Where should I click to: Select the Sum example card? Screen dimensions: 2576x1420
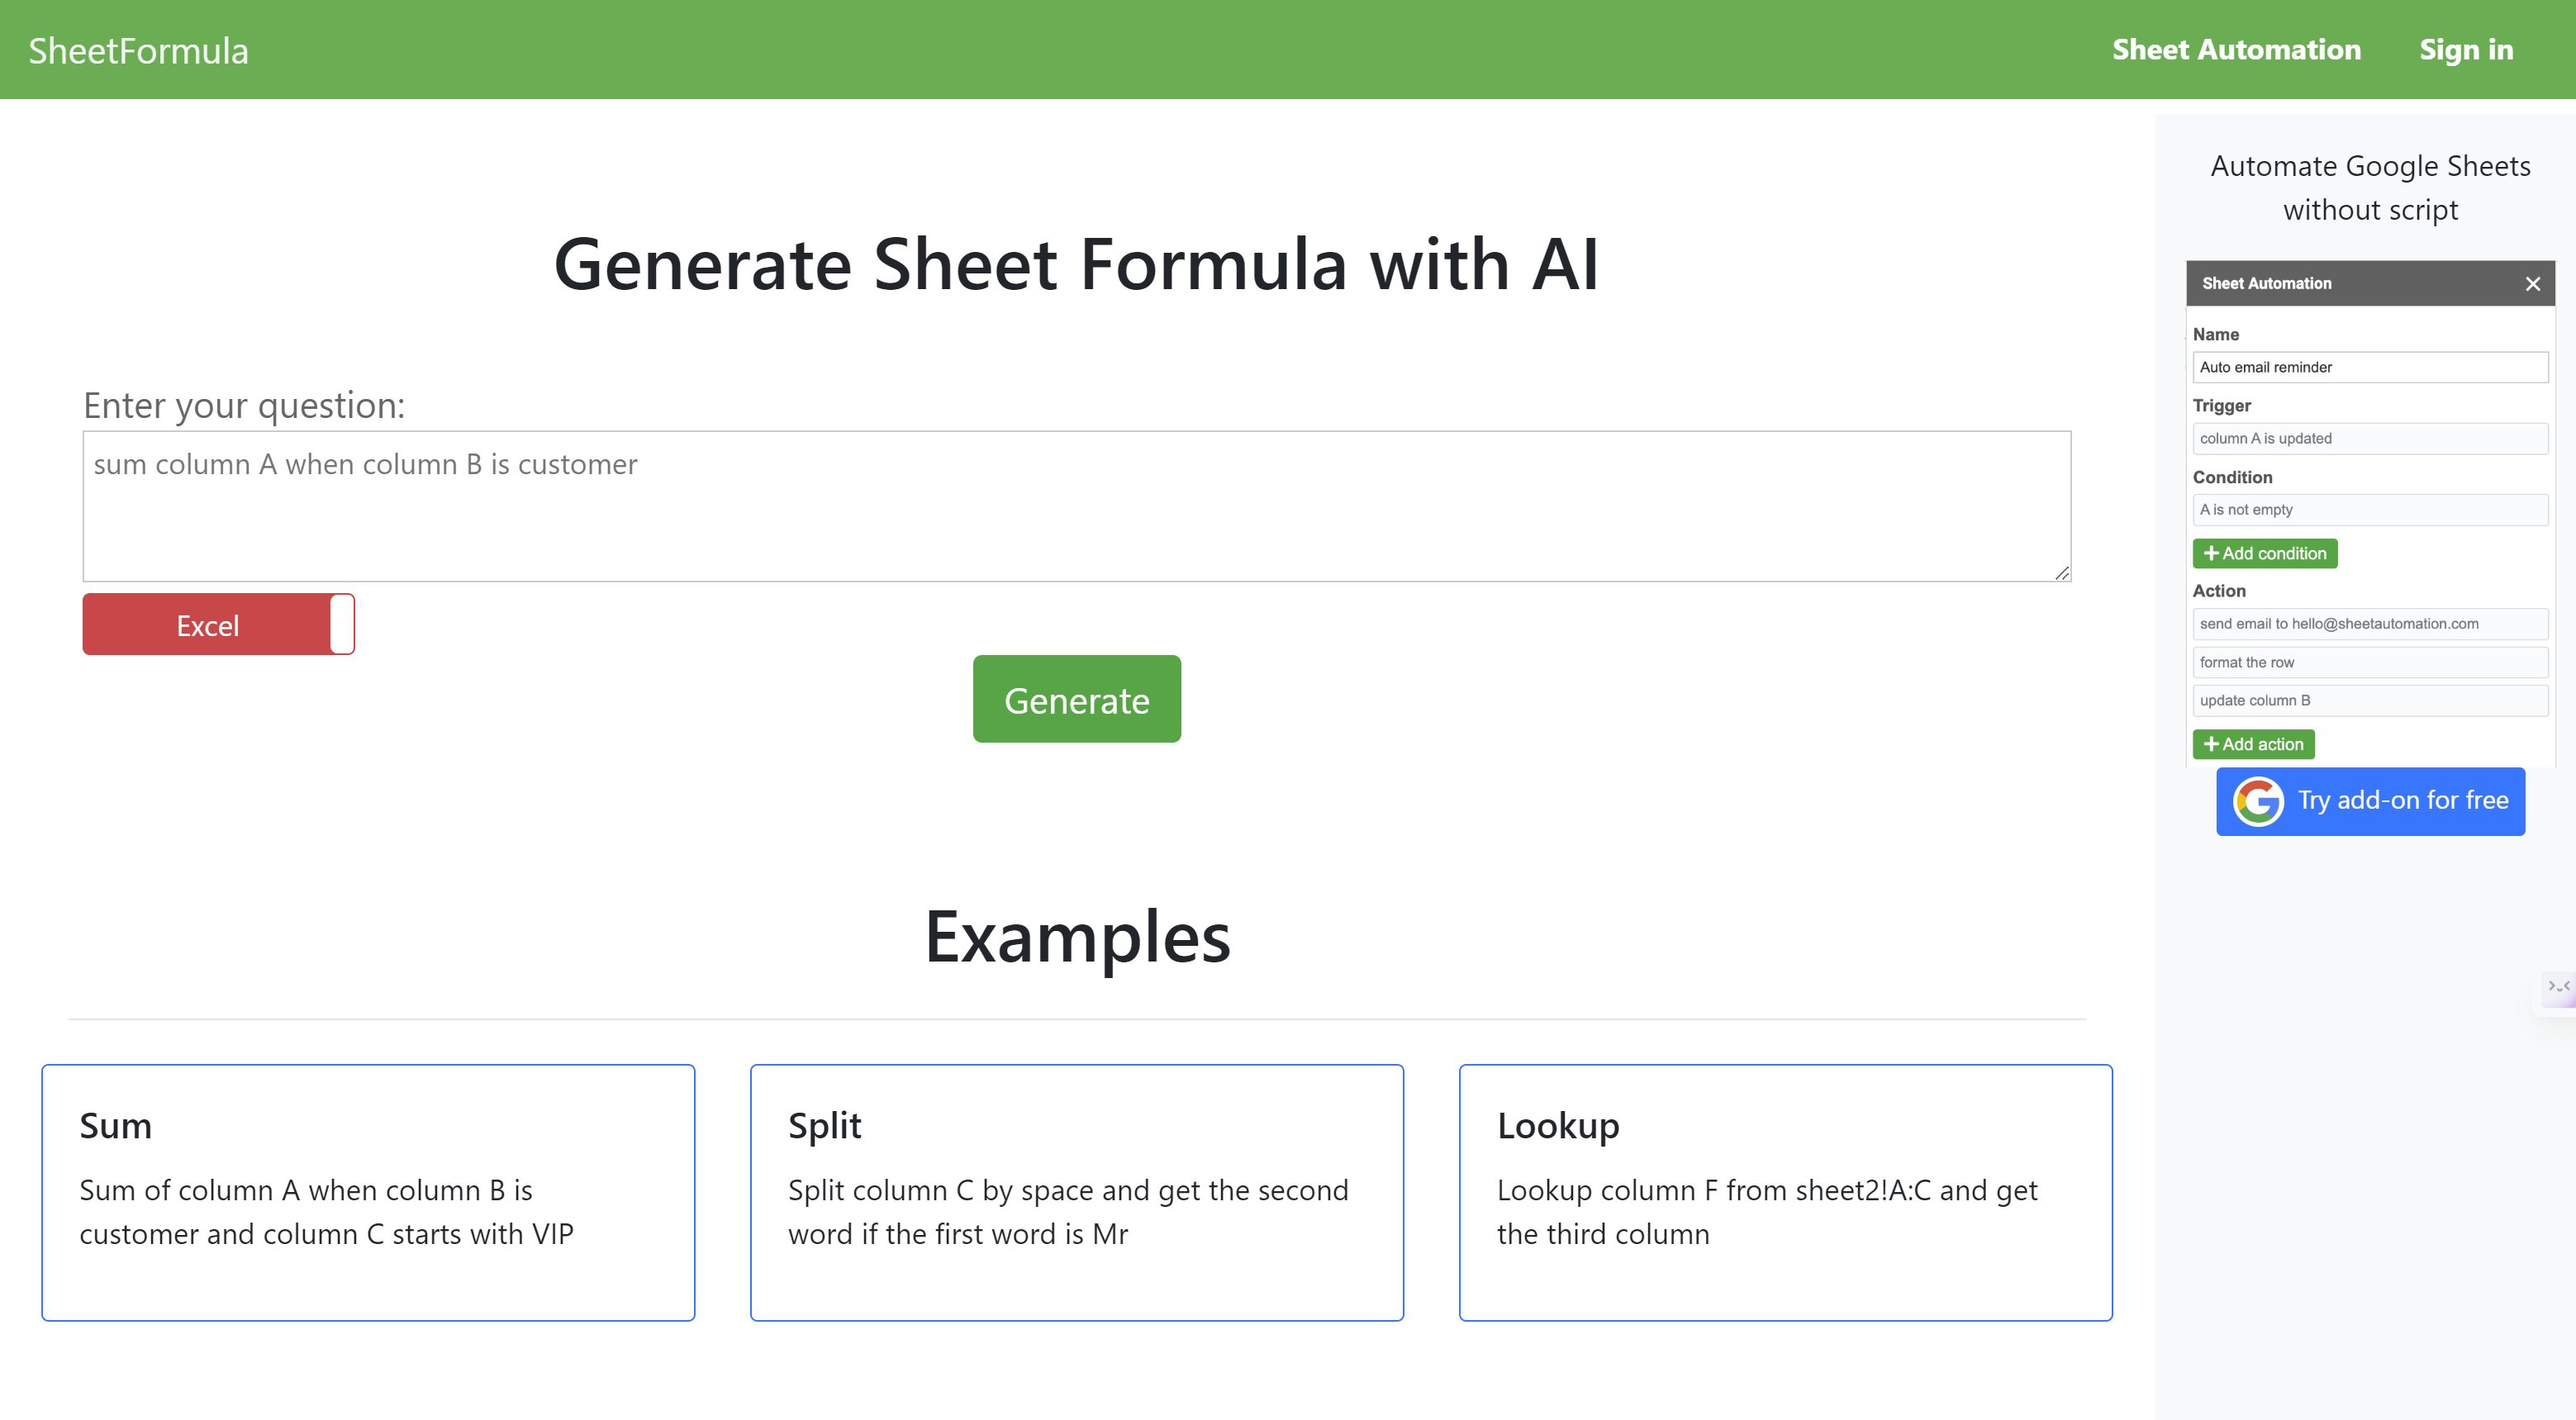[x=367, y=1192]
